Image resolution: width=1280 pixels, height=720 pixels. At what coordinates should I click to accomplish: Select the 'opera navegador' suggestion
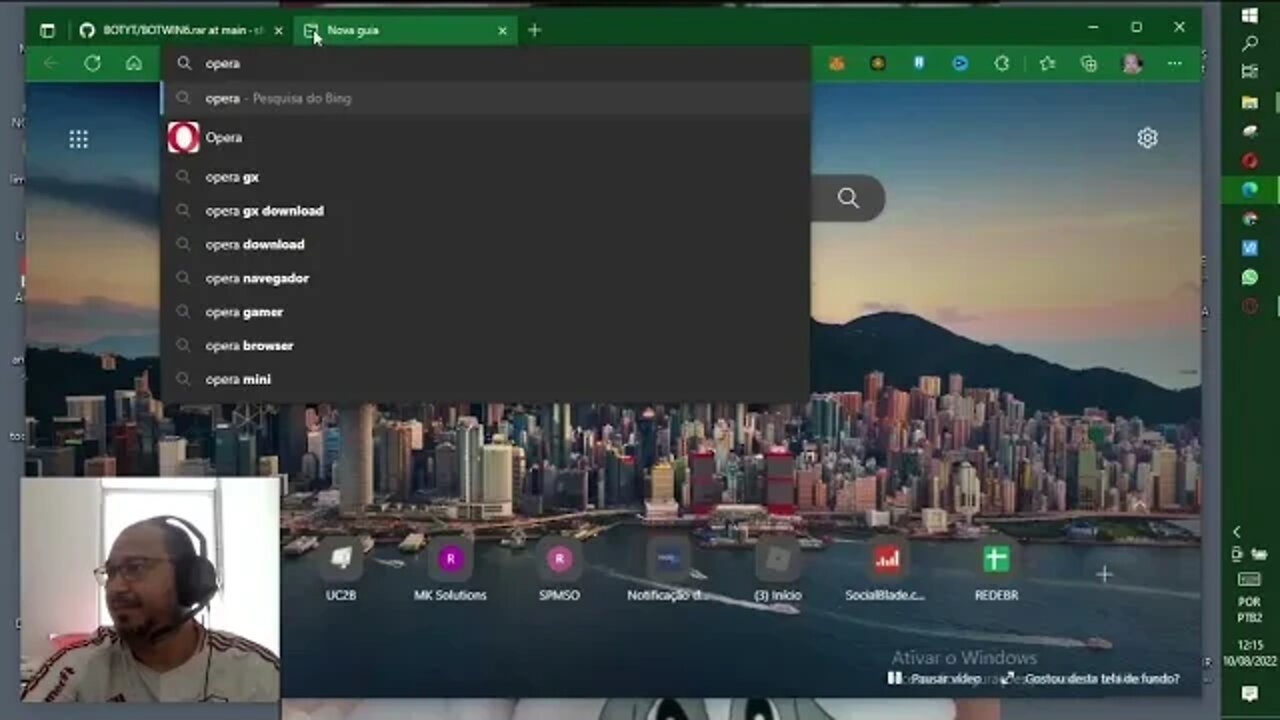tap(485, 278)
